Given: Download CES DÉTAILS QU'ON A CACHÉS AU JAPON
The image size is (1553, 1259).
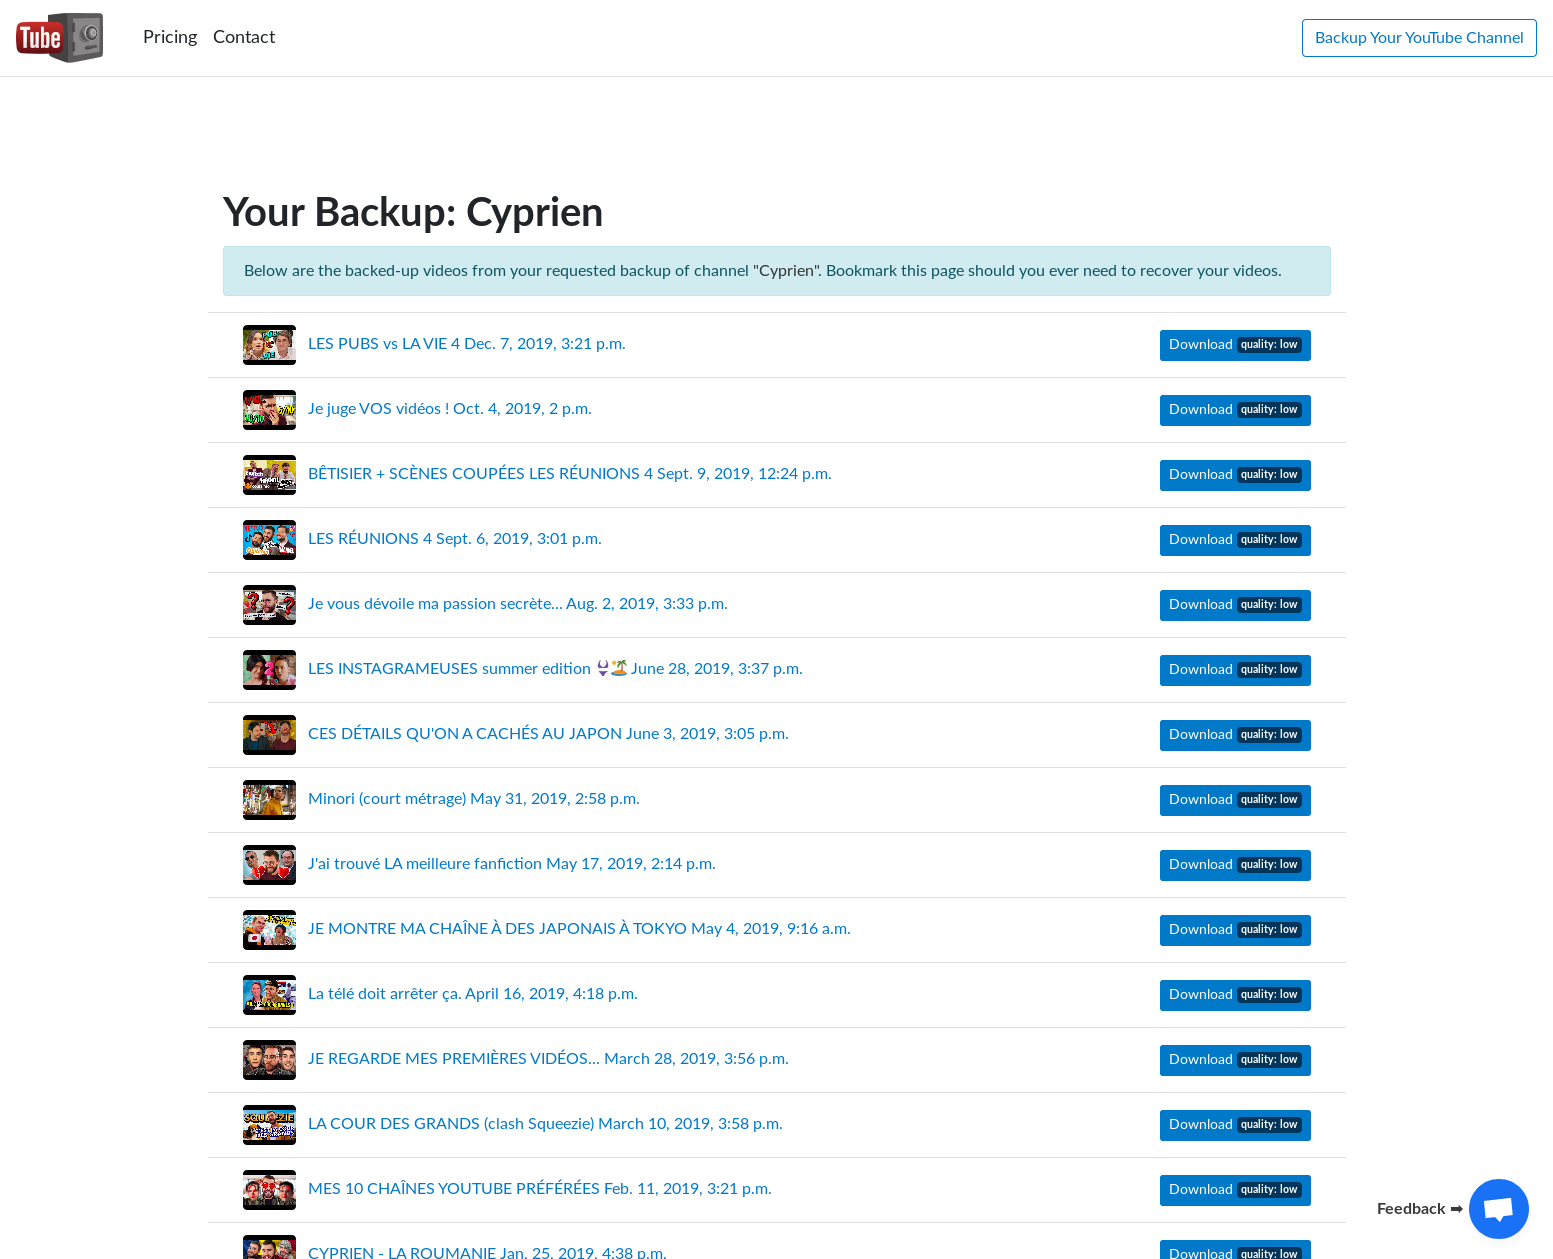Looking at the screenshot, I should pos(1235,735).
